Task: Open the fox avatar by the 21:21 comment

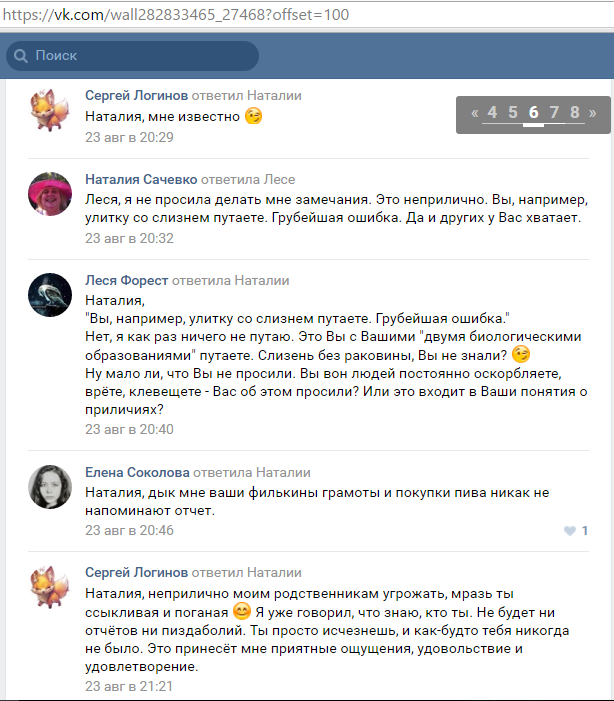Action: (x=50, y=587)
